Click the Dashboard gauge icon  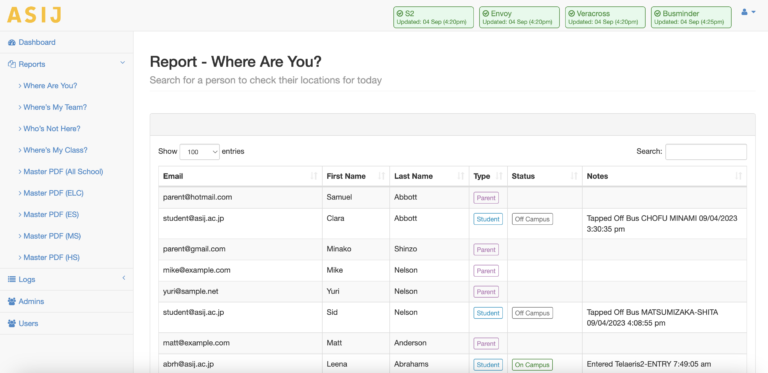pos(12,43)
